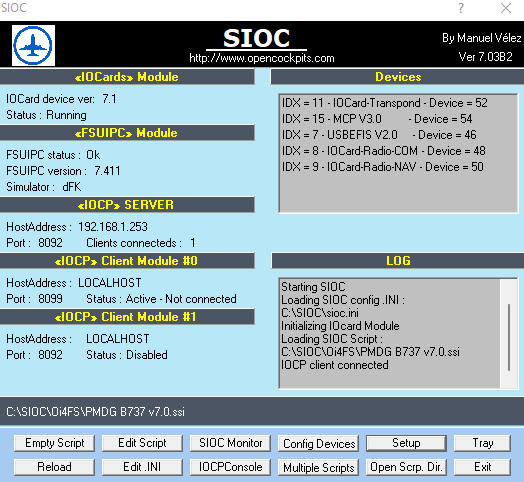Viewport: 524px width, 482px height.
Task: Click the 'Ver 7.03B2' version text
Action: pyautogui.click(x=485, y=57)
